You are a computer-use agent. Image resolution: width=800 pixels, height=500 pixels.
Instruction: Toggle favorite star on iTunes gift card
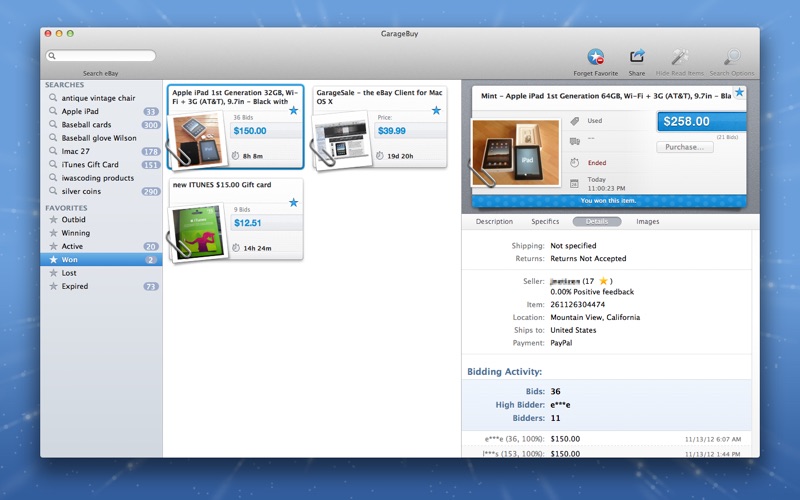coord(293,203)
